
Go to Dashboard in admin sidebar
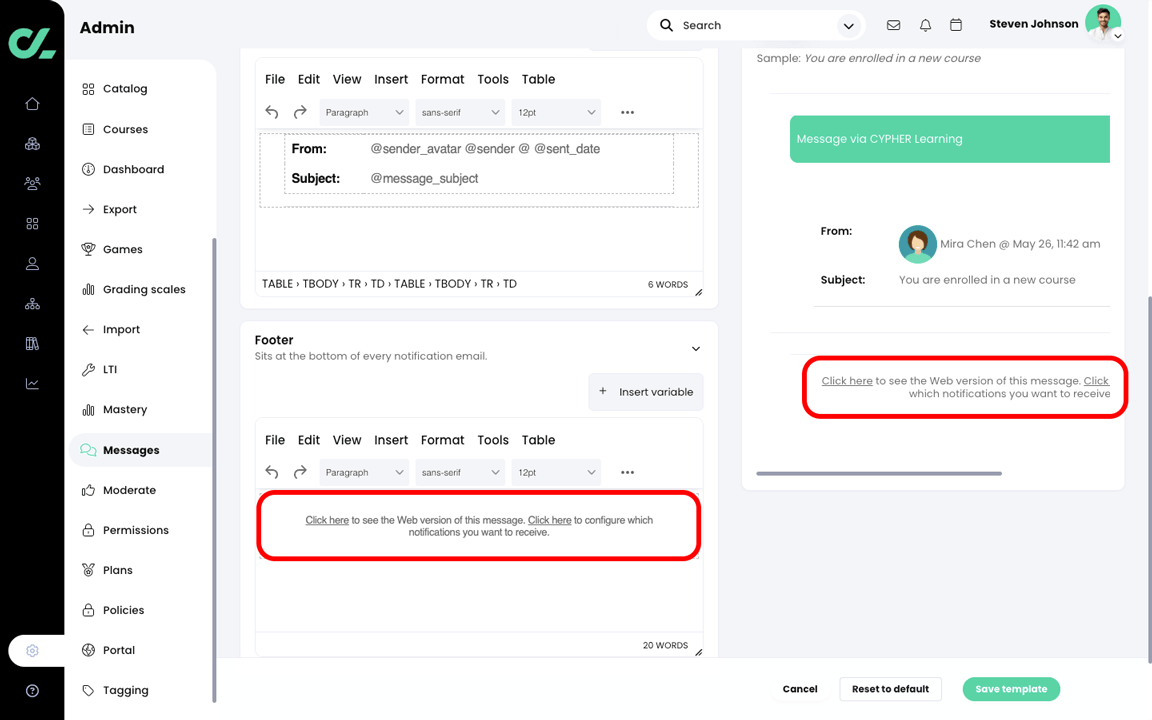pyautogui.click(x=133, y=169)
